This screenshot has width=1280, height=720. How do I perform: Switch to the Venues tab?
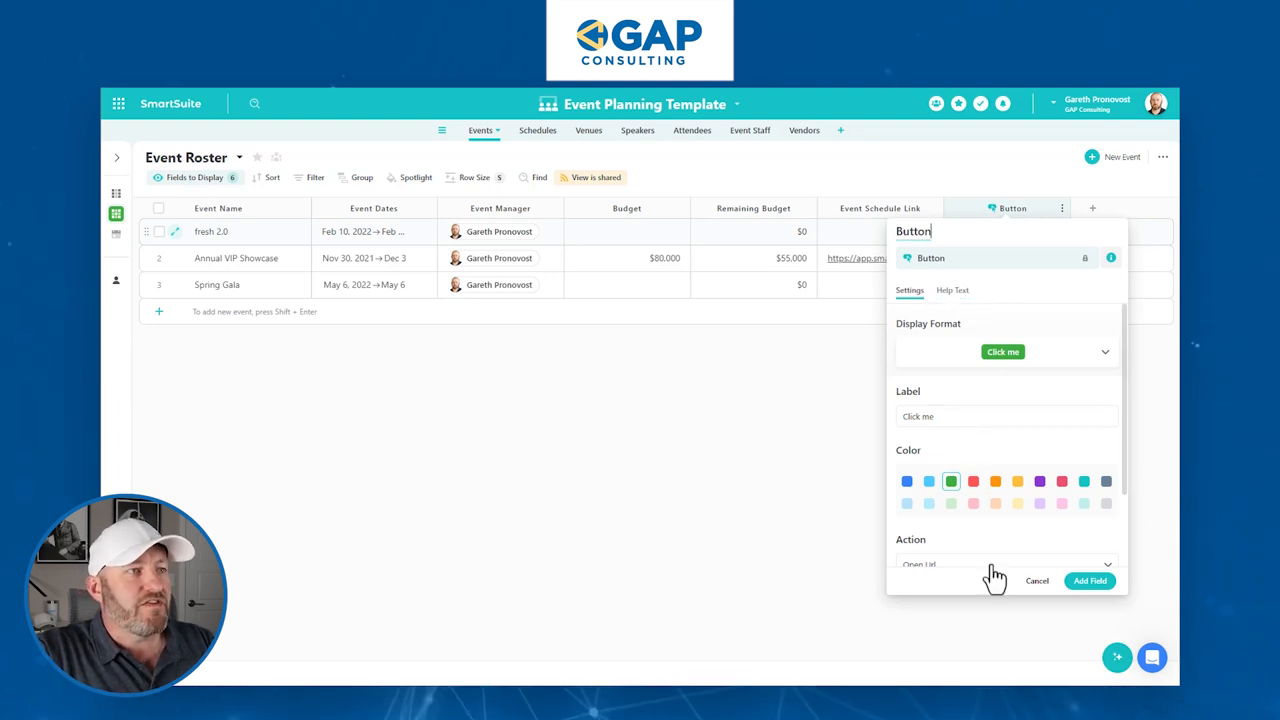pyautogui.click(x=588, y=130)
